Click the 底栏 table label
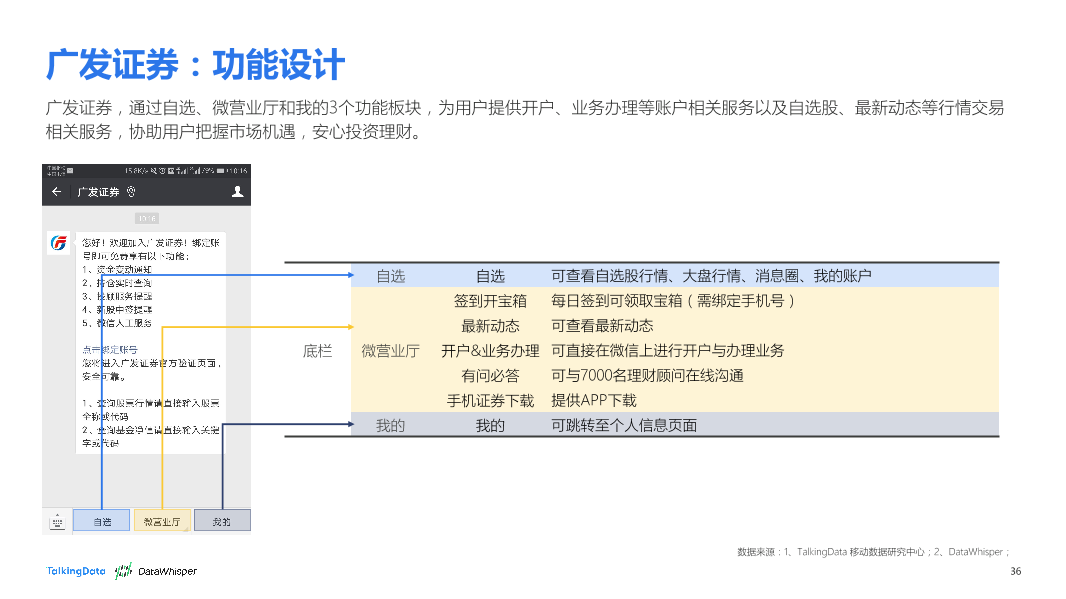1066x599 pixels. coord(317,351)
